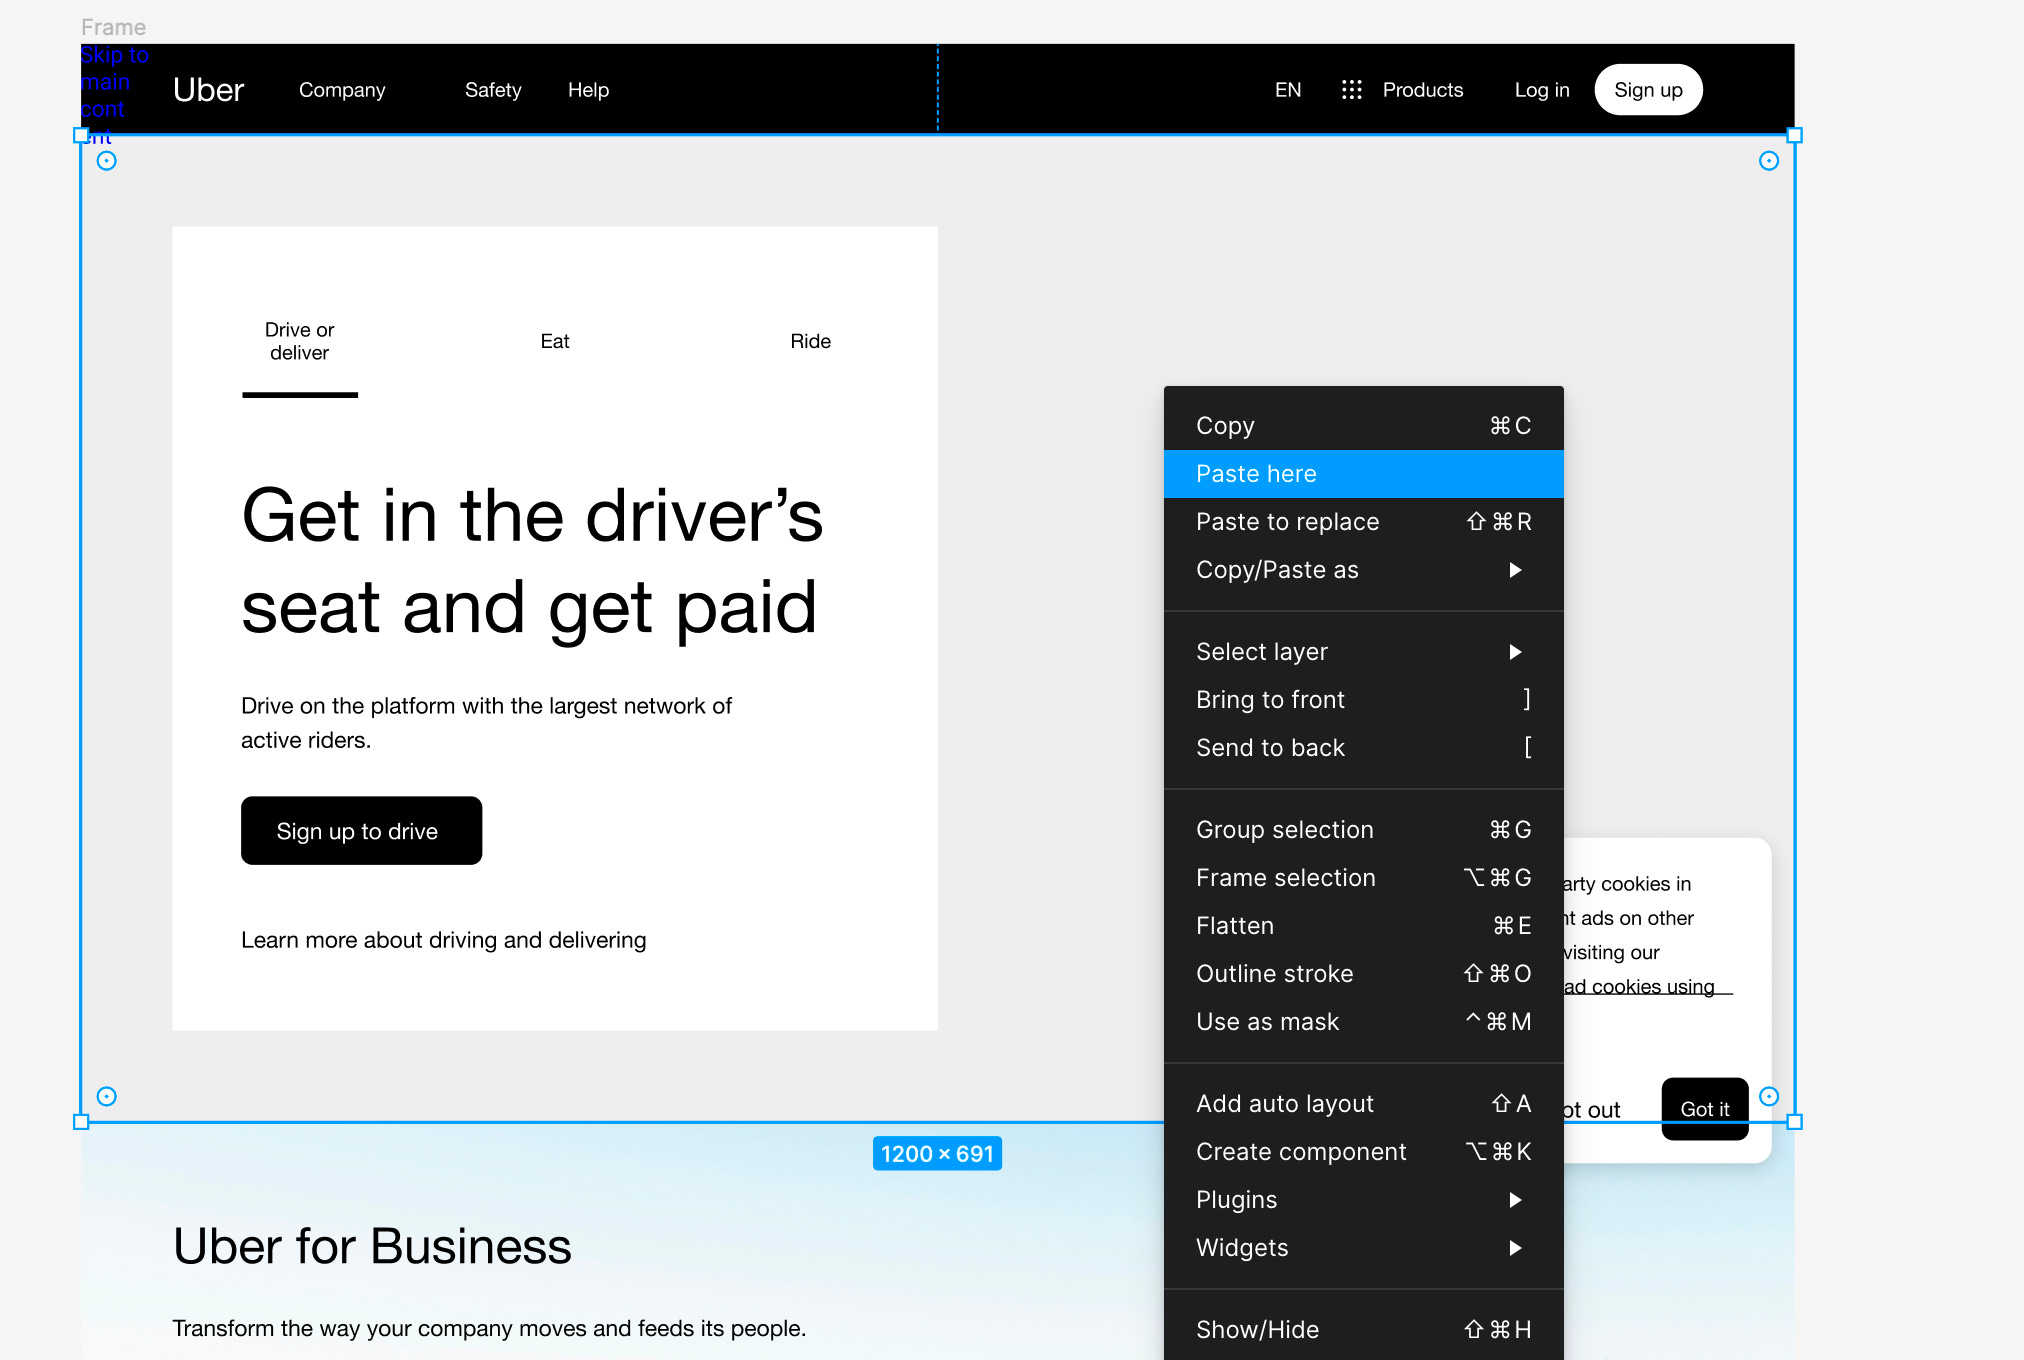The image size is (2024, 1360).
Task: Click the Products grid dots icon
Action: pyautogui.click(x=1351, y=90)
